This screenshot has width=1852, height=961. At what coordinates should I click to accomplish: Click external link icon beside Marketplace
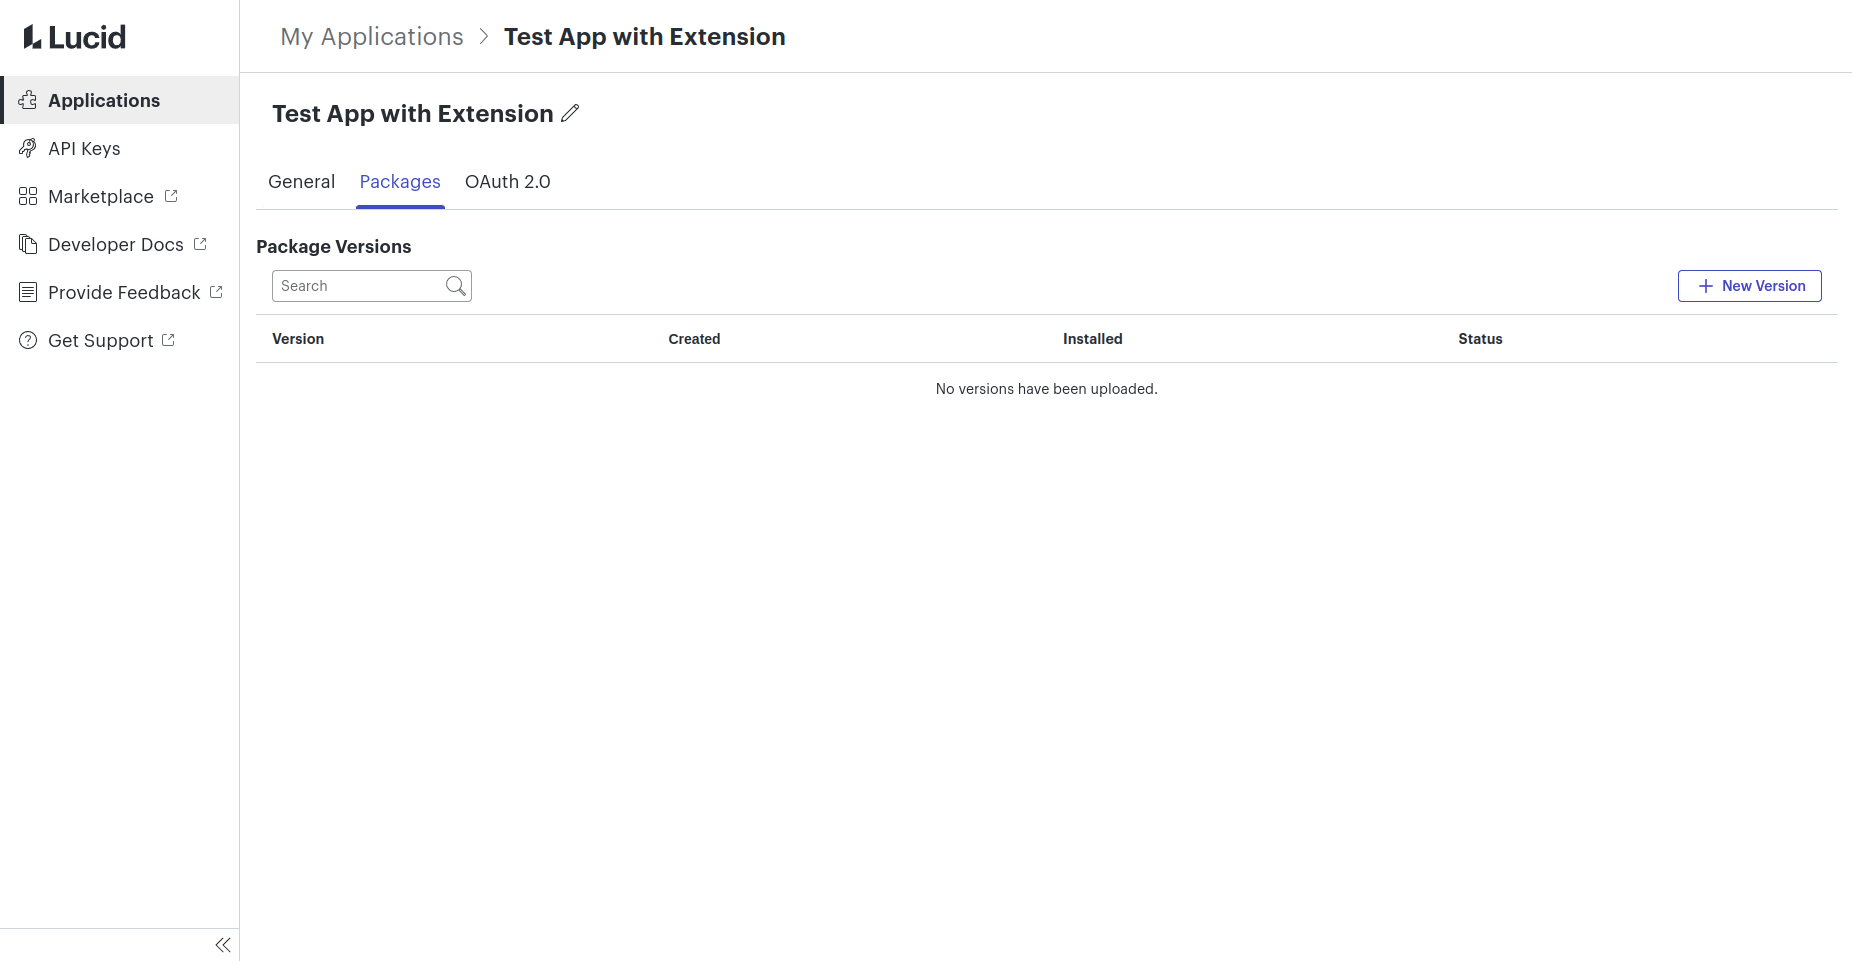171,196
